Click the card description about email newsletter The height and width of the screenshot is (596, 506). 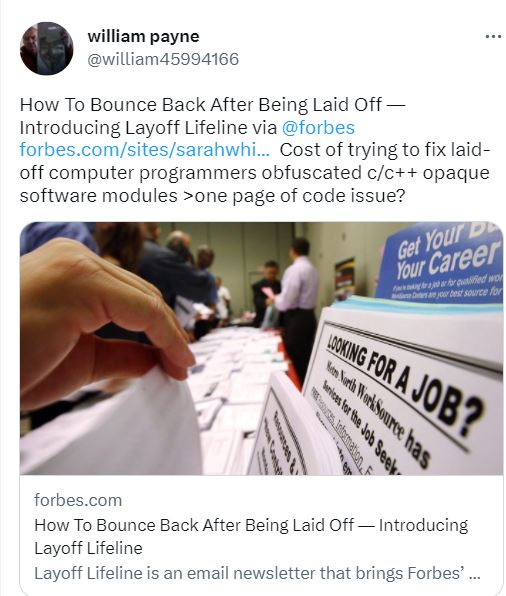[257, 573]
